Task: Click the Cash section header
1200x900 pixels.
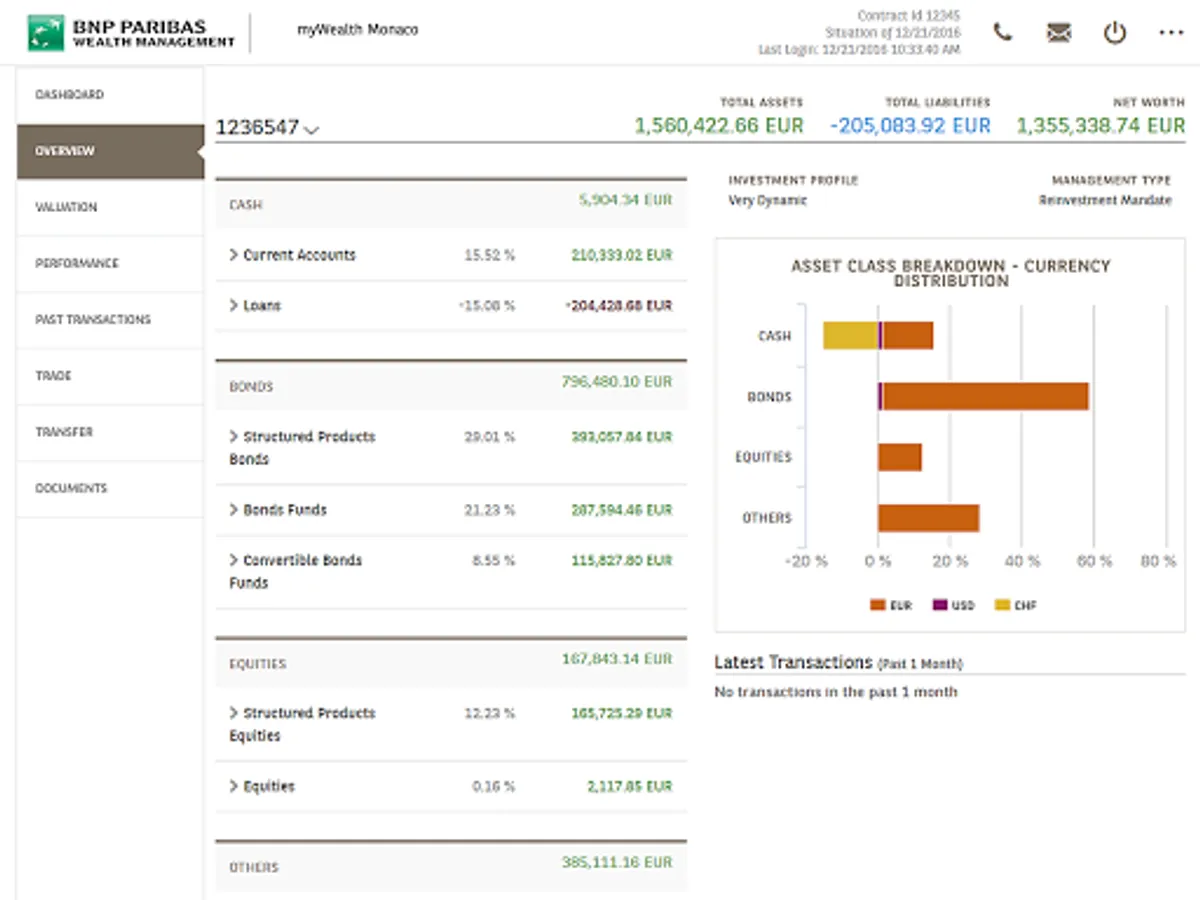Action: coord(451,204)
